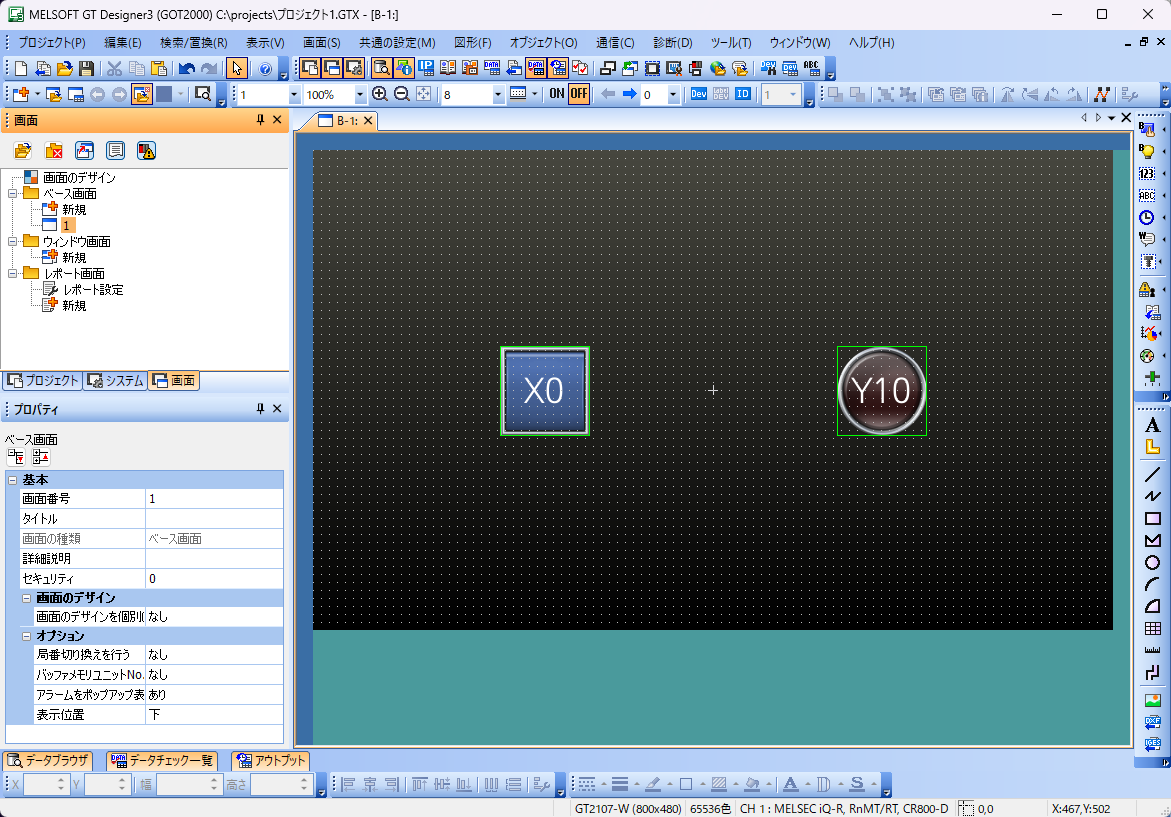Click the X0 switch object on canvas
This screenshot has width=1171, height=817.
pyautogui.click(x=544, y=391)
